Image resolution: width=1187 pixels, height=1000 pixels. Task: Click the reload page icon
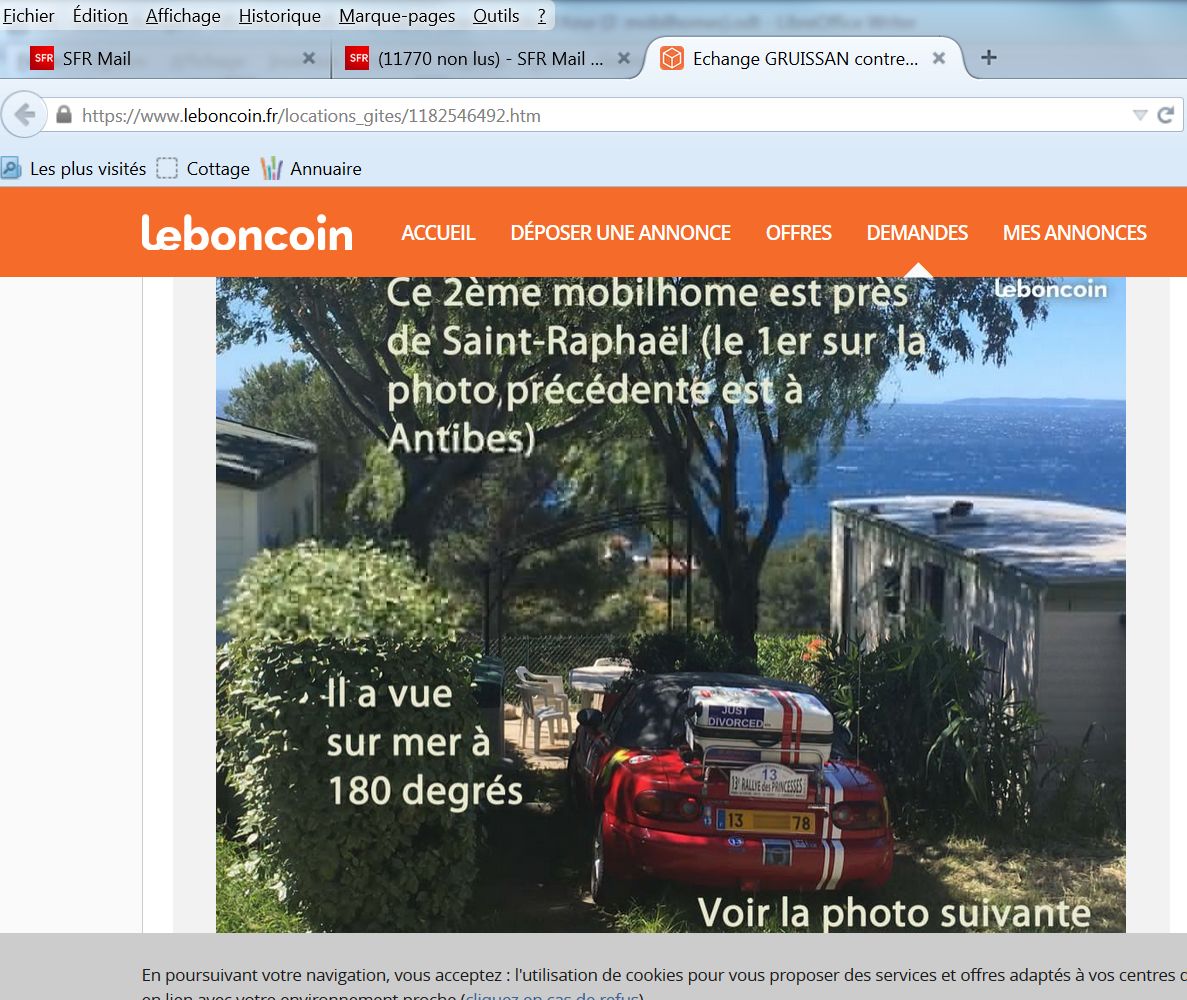tap(1166, 115)
